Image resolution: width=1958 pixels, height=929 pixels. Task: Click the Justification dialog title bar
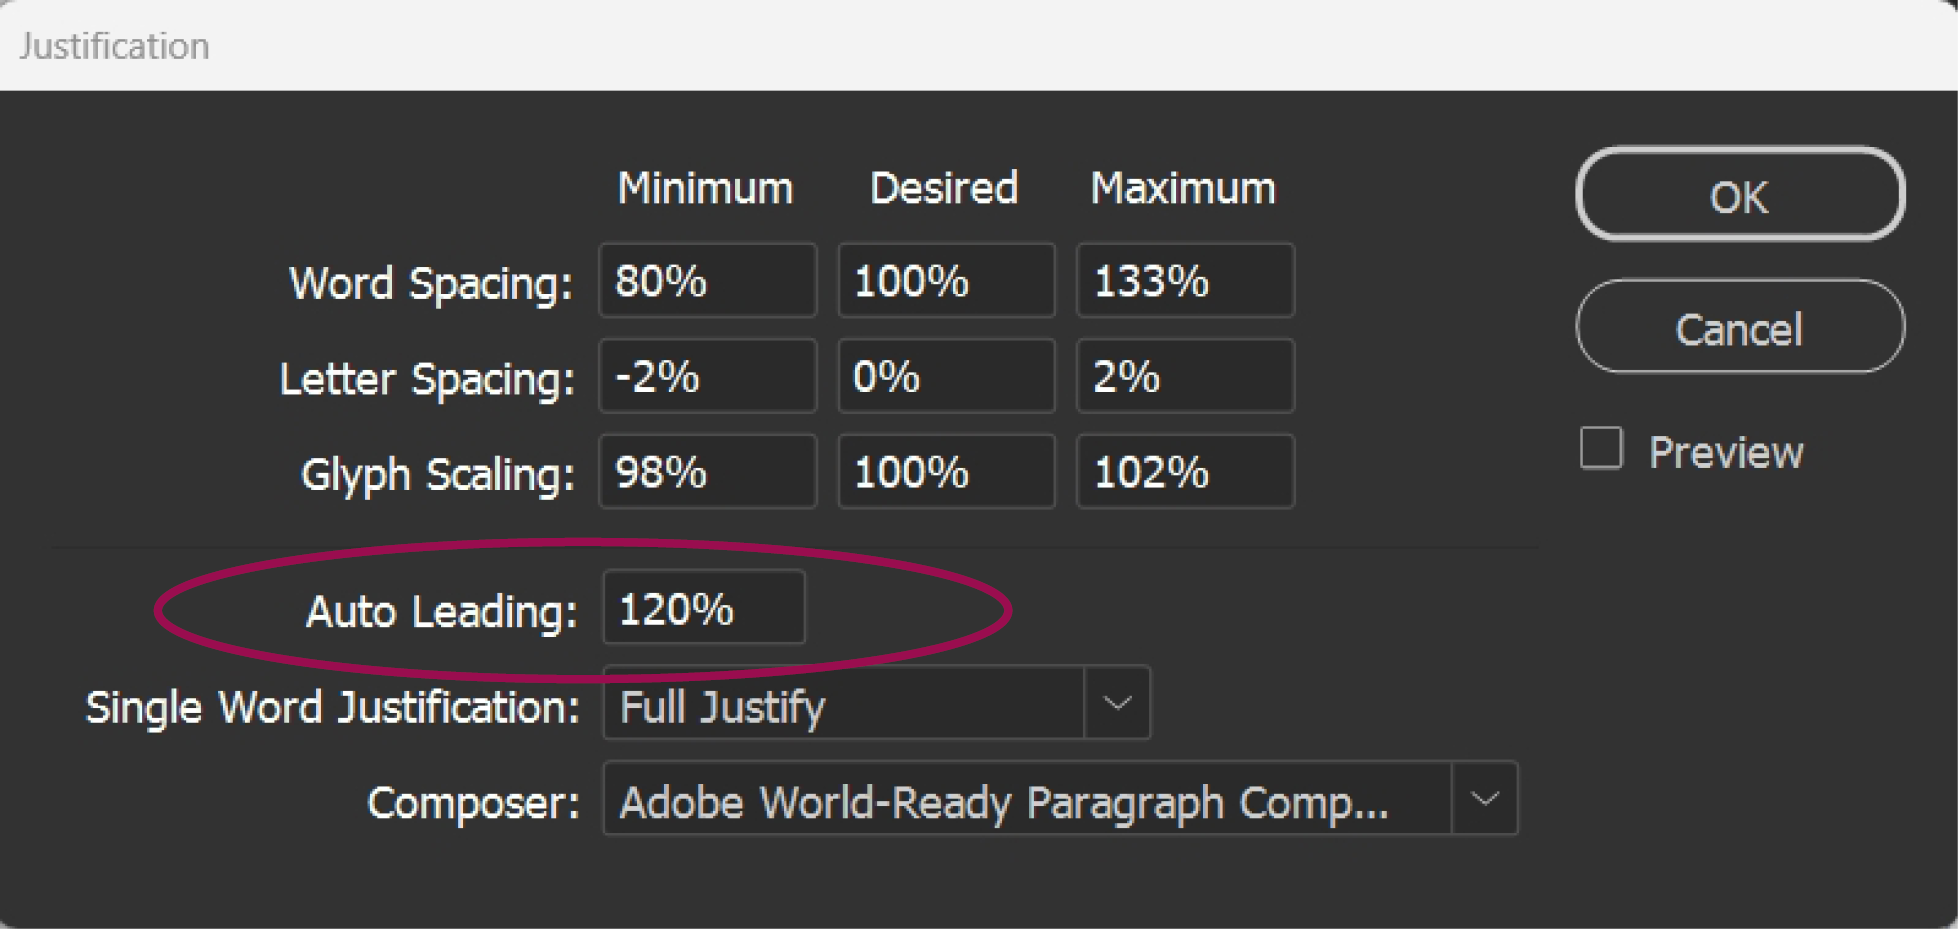click(x=979, y=46)
